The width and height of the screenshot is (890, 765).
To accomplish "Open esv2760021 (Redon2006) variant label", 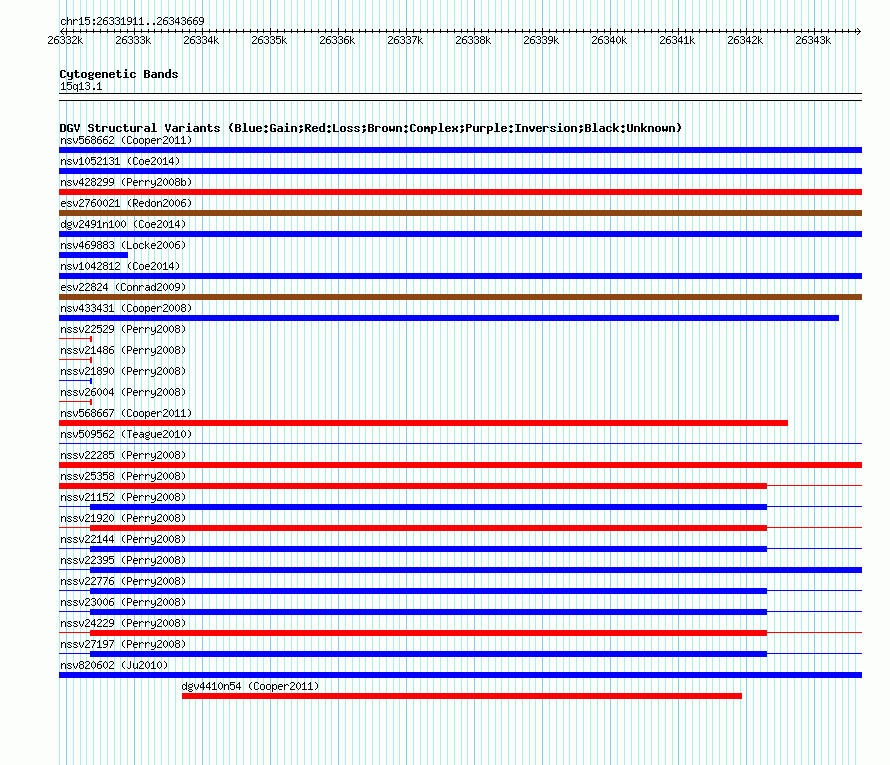I will (126, 203).
